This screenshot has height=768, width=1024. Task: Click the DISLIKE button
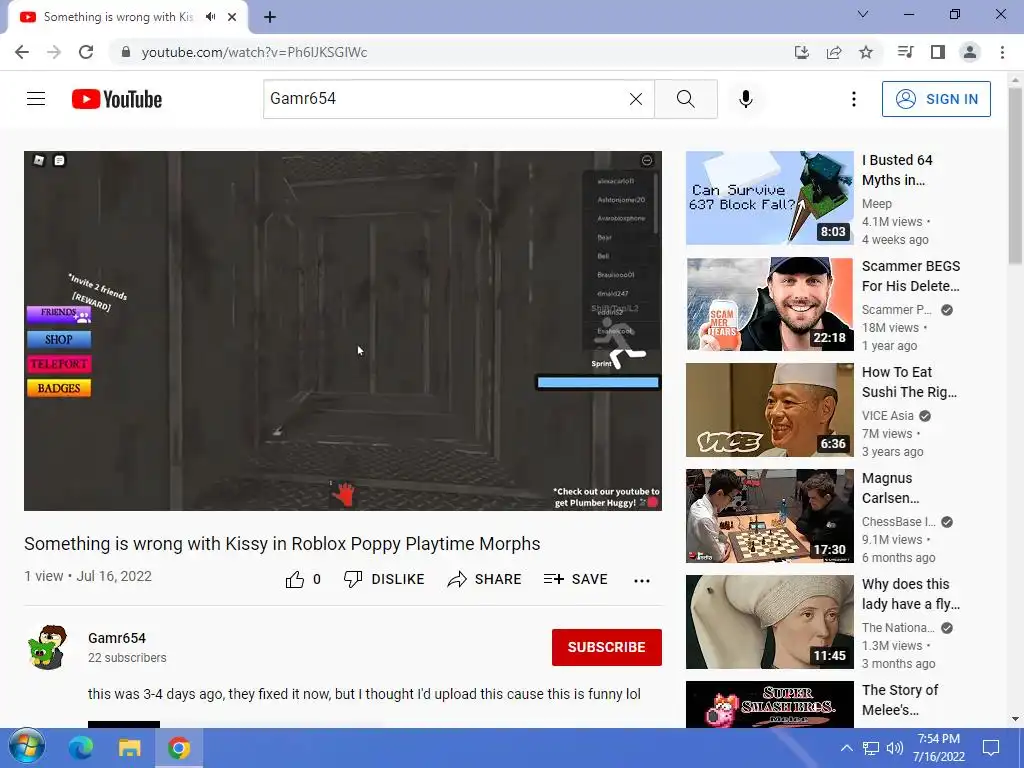384,579
